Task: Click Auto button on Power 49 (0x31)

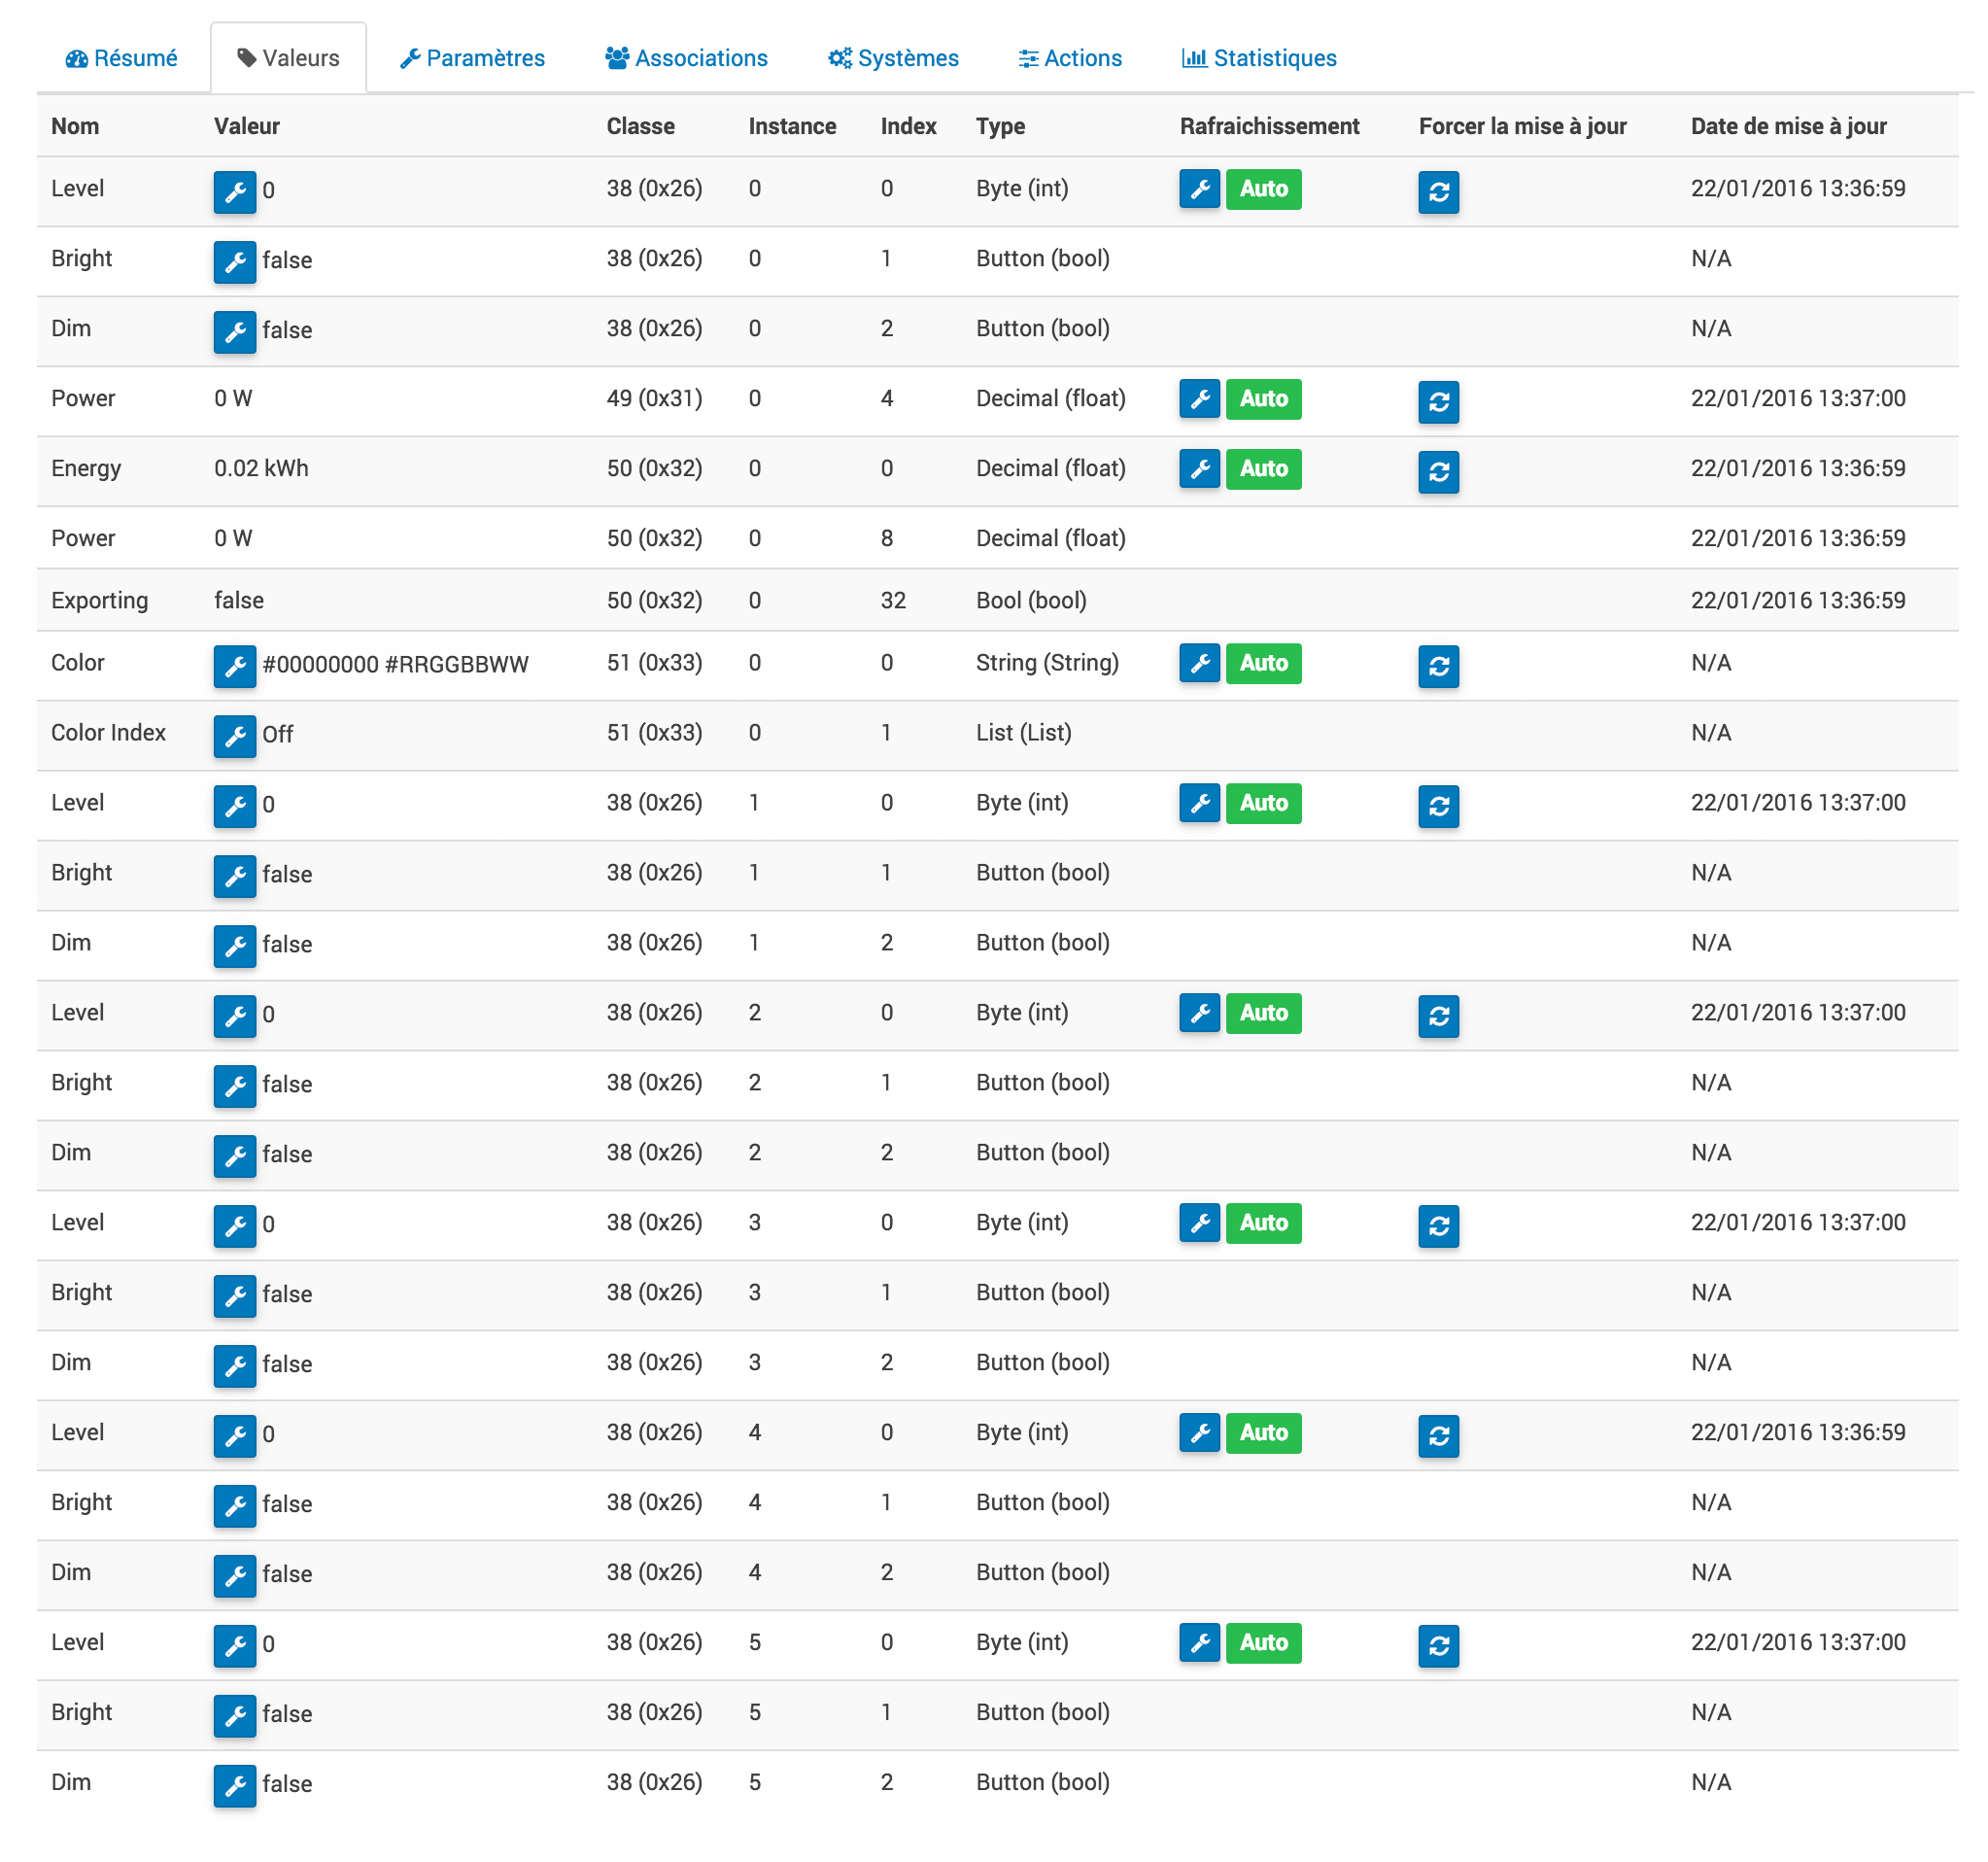Action: pos(1264,399)
